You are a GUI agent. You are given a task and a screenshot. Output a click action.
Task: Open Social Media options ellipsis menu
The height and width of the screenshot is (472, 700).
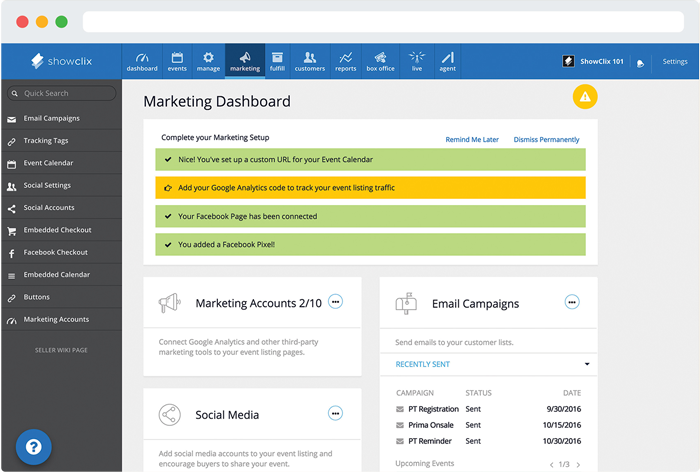point(336,413)
